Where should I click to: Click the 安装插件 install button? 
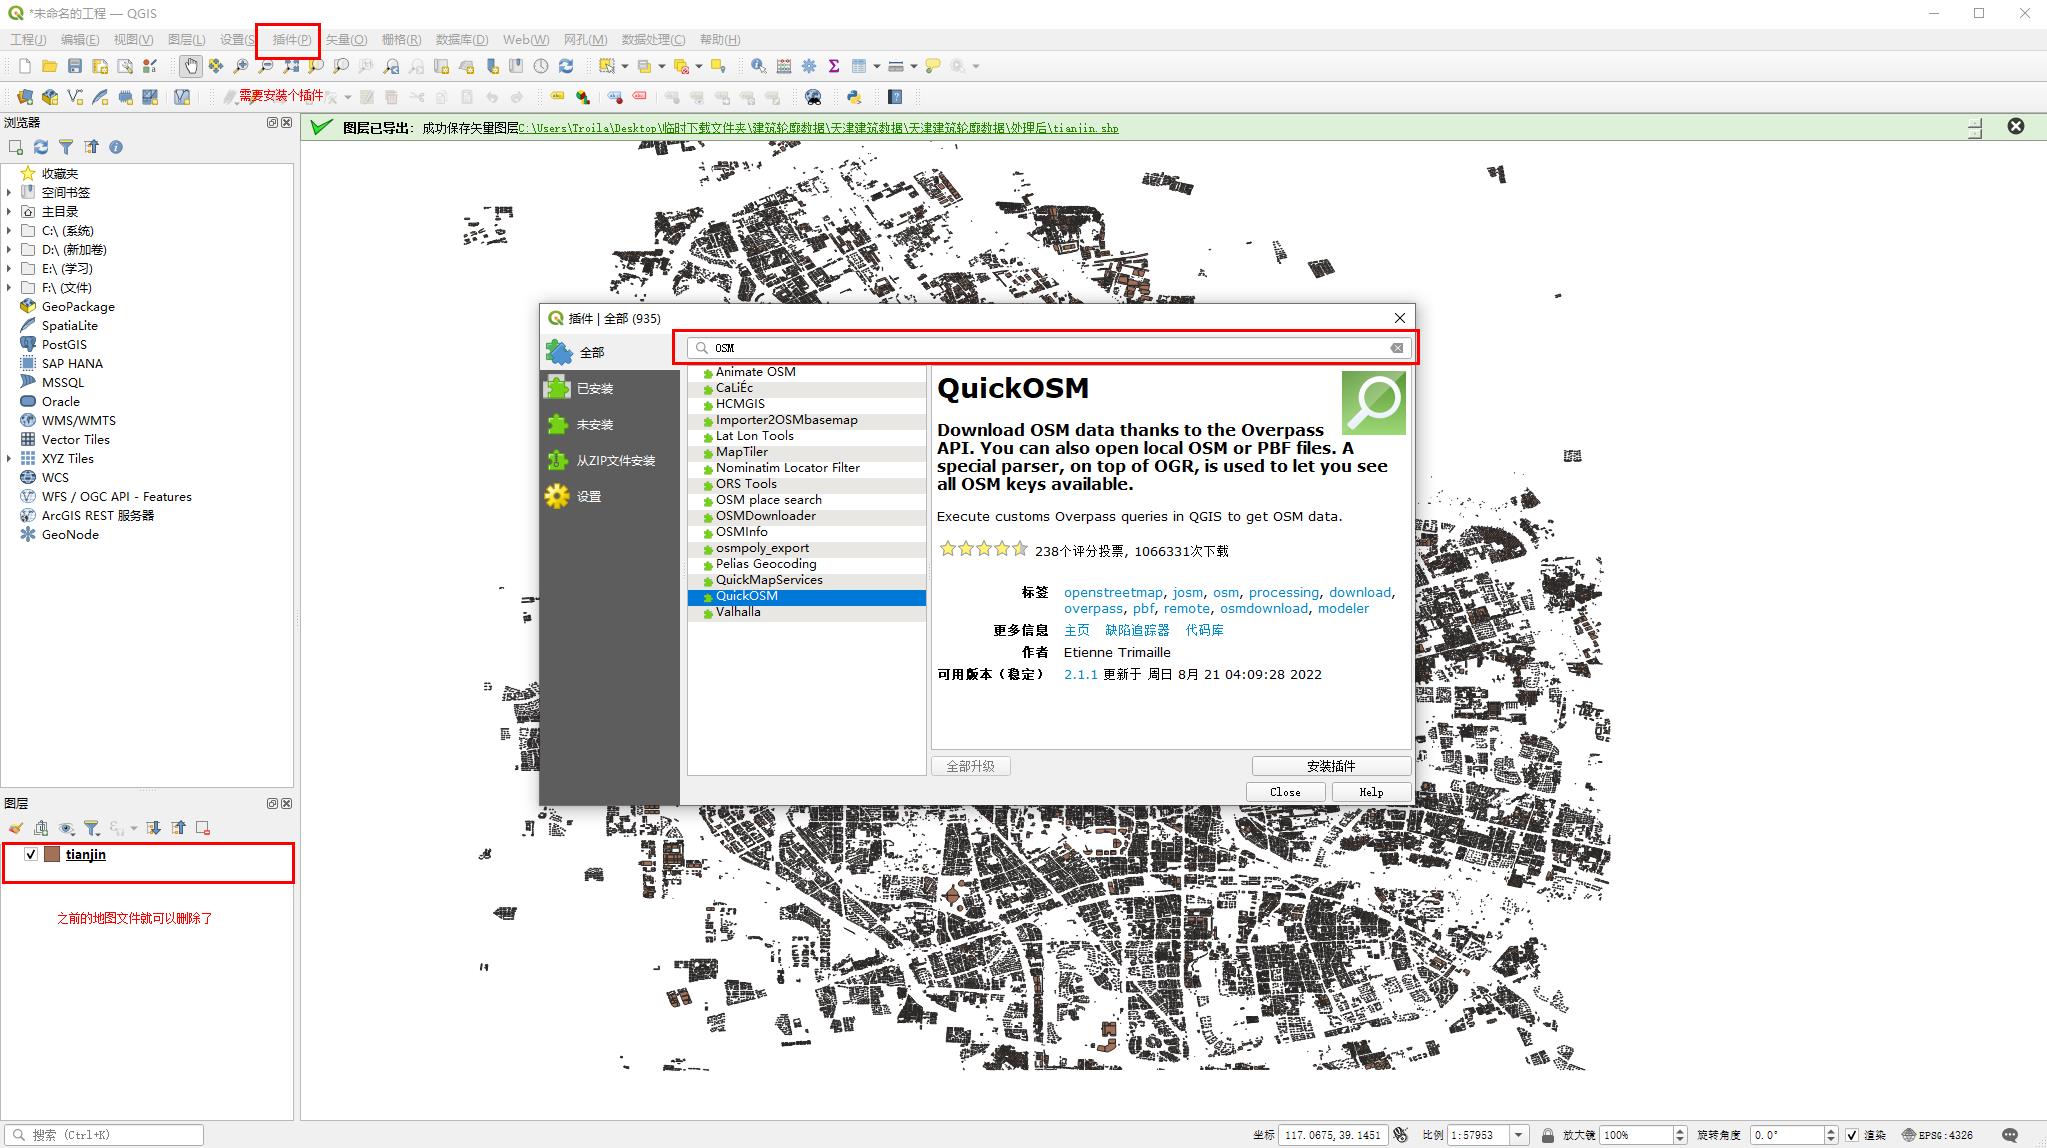tap(1331, 766)
